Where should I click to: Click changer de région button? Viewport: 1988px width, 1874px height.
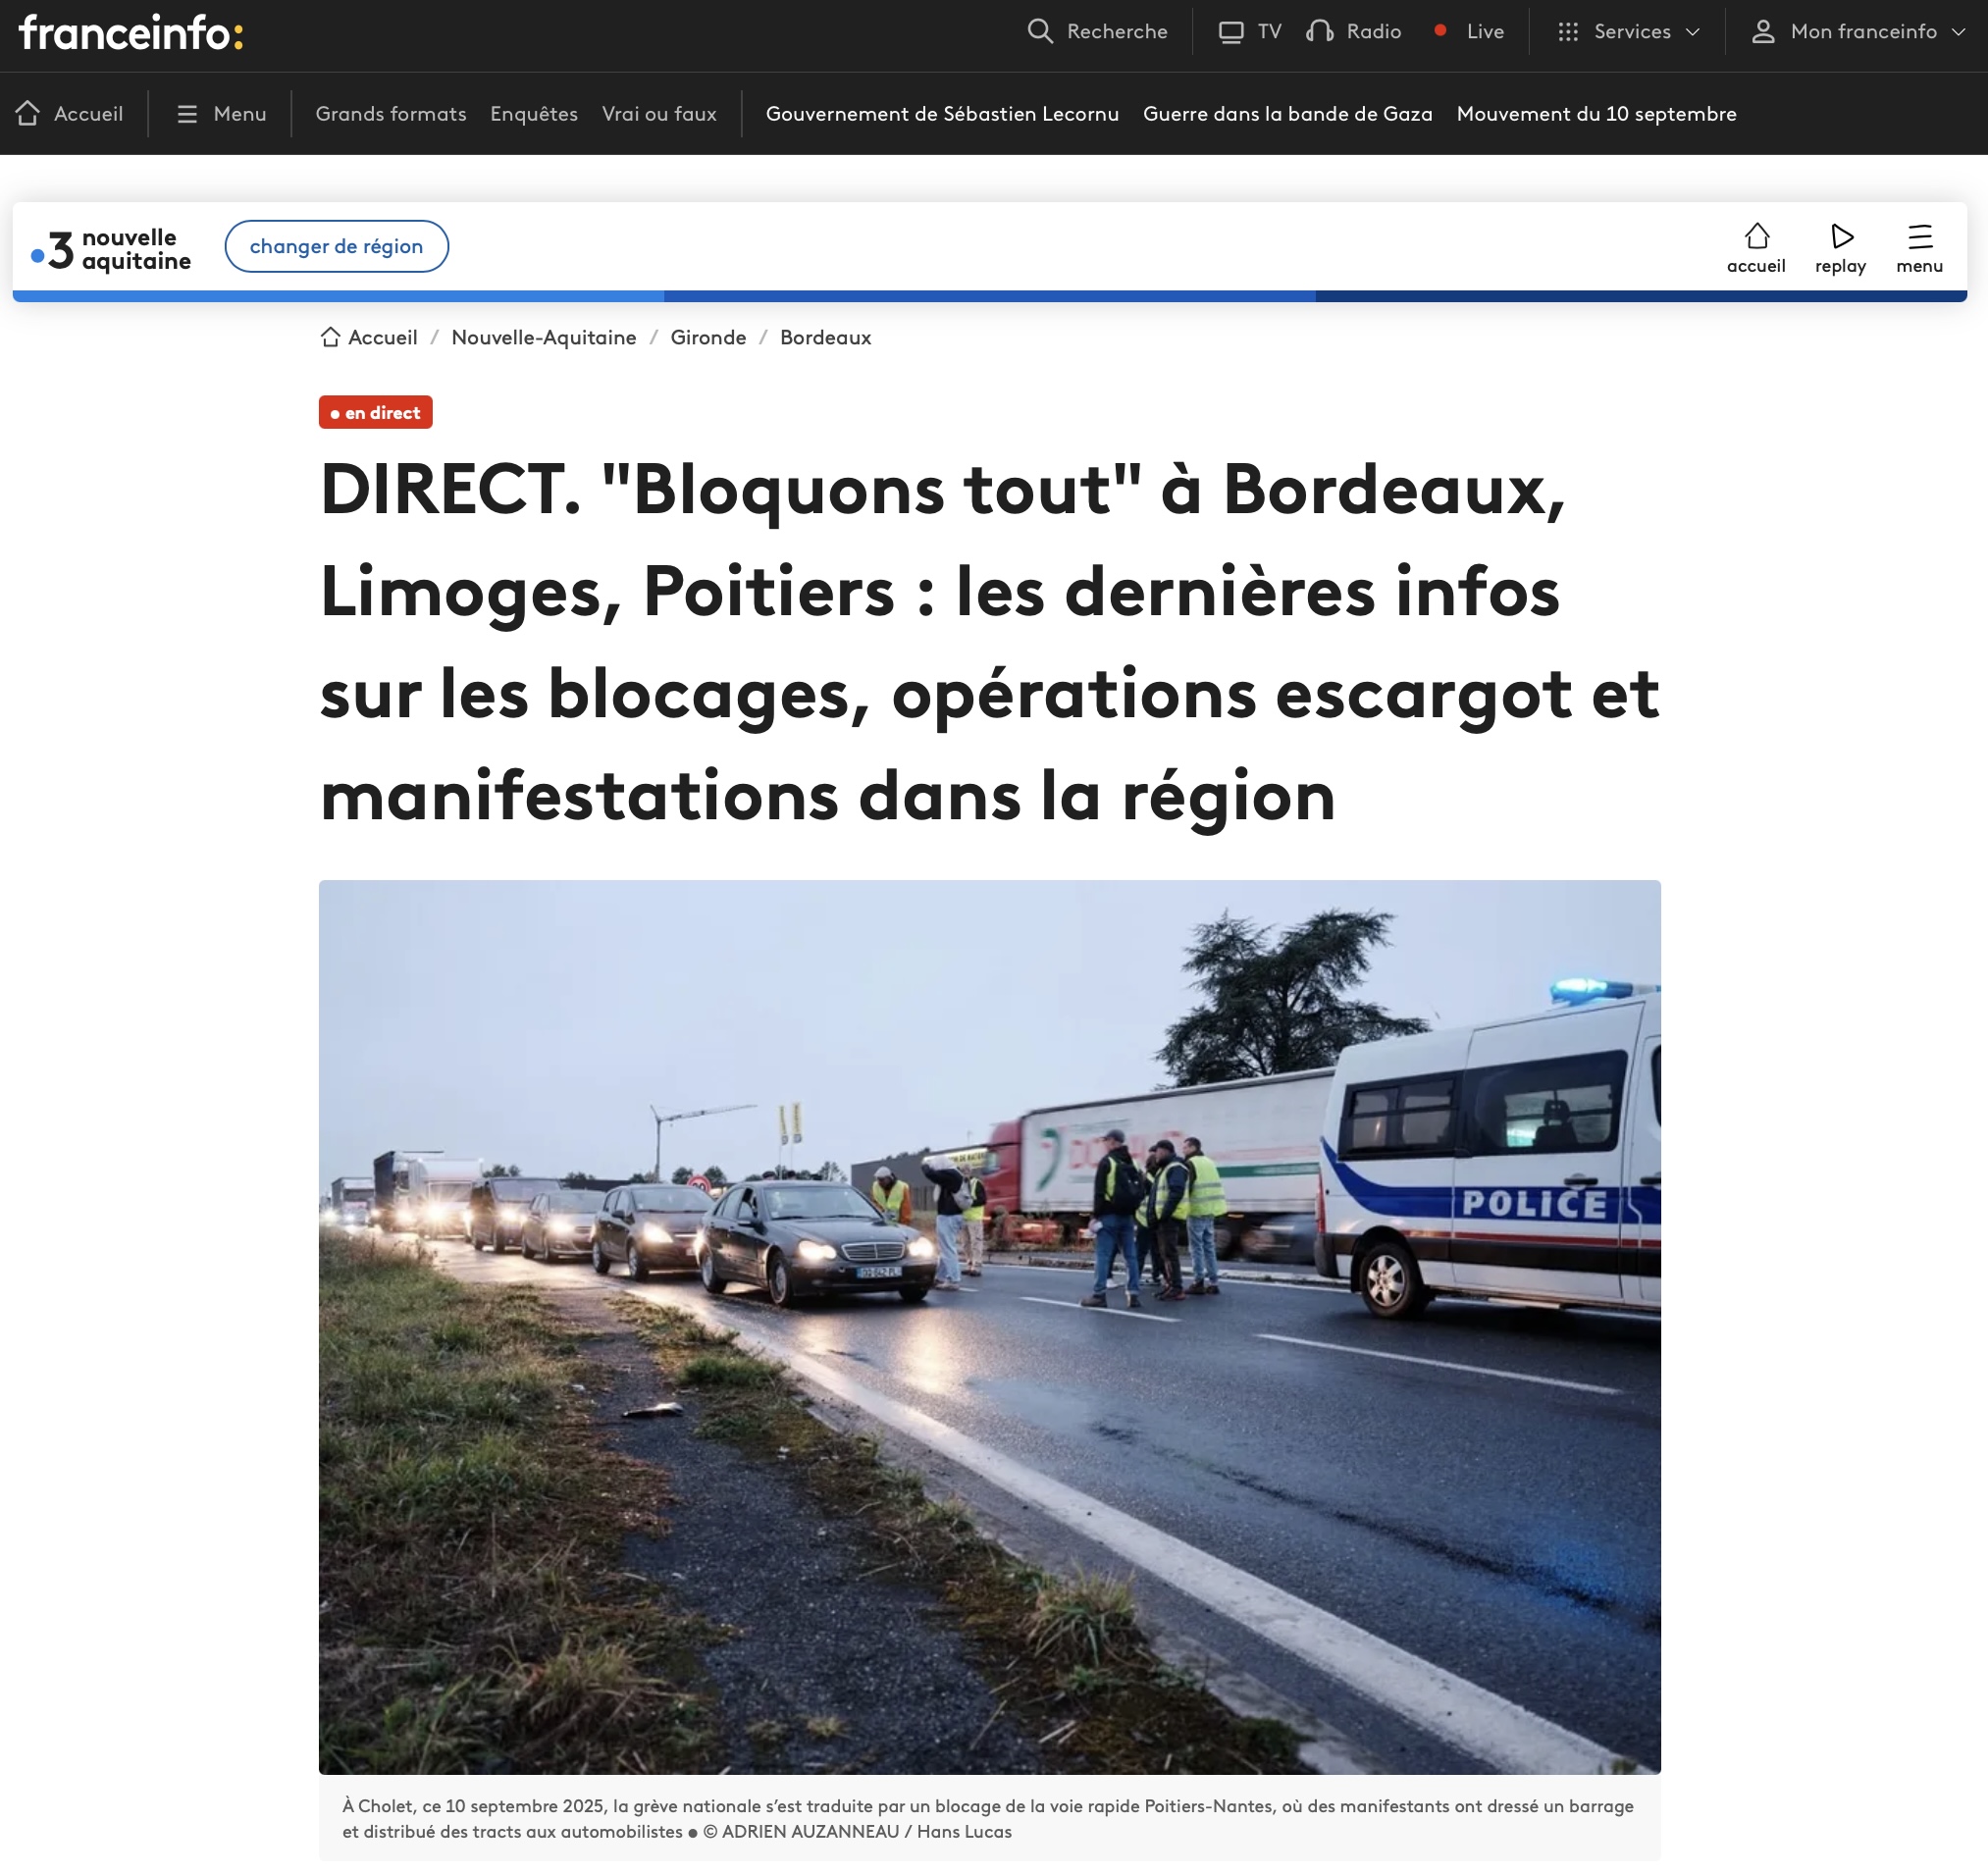[336, 246]
